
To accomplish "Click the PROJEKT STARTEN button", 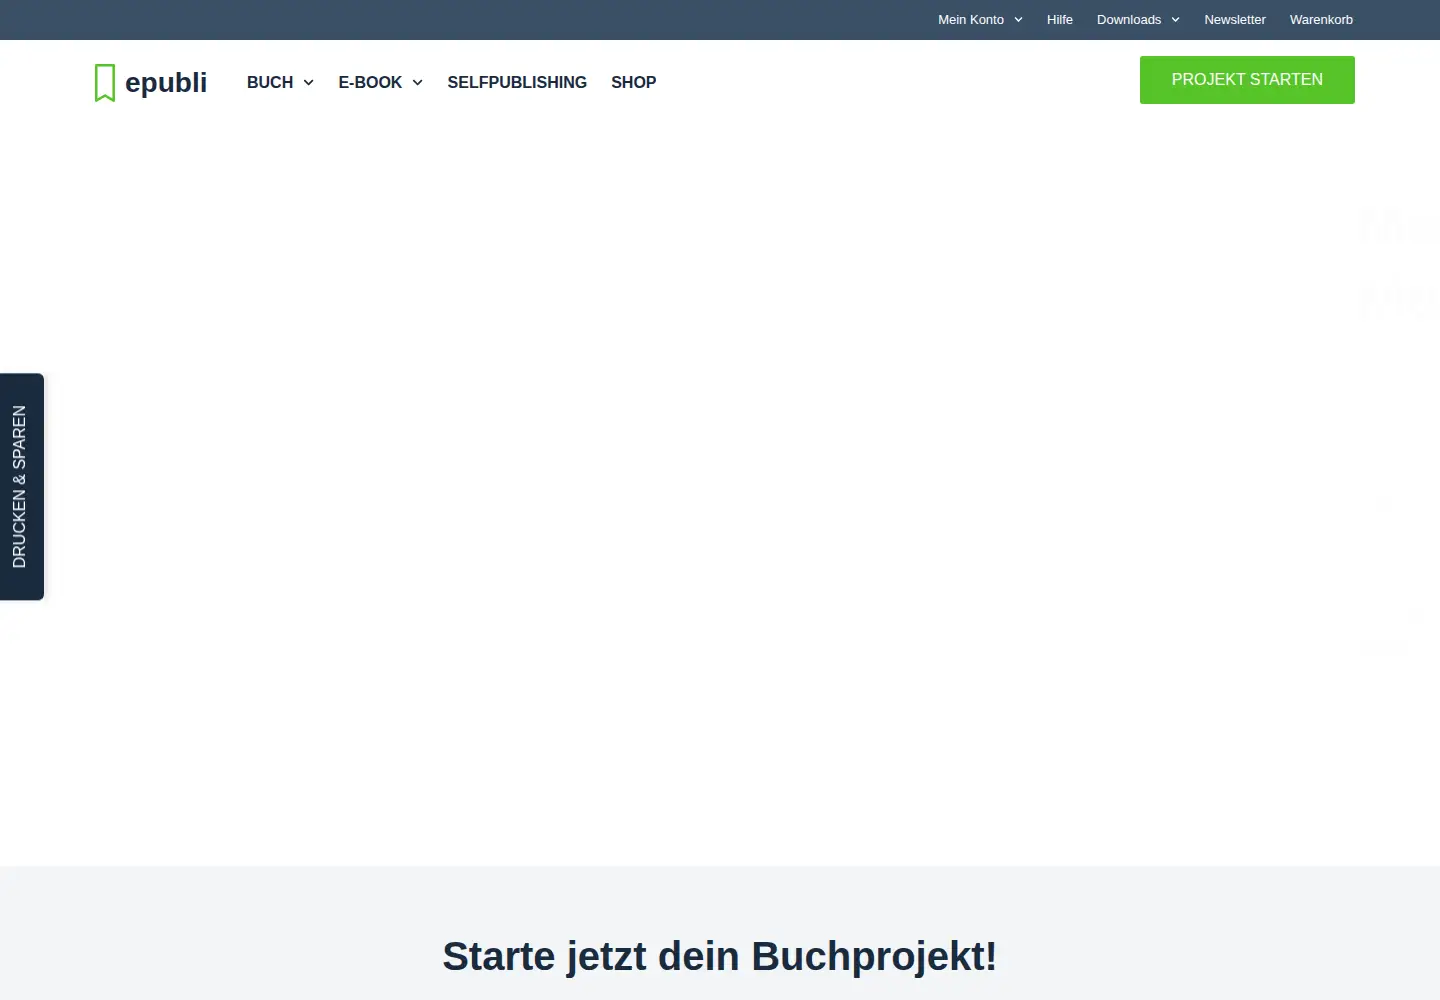I will point(1247,80).
